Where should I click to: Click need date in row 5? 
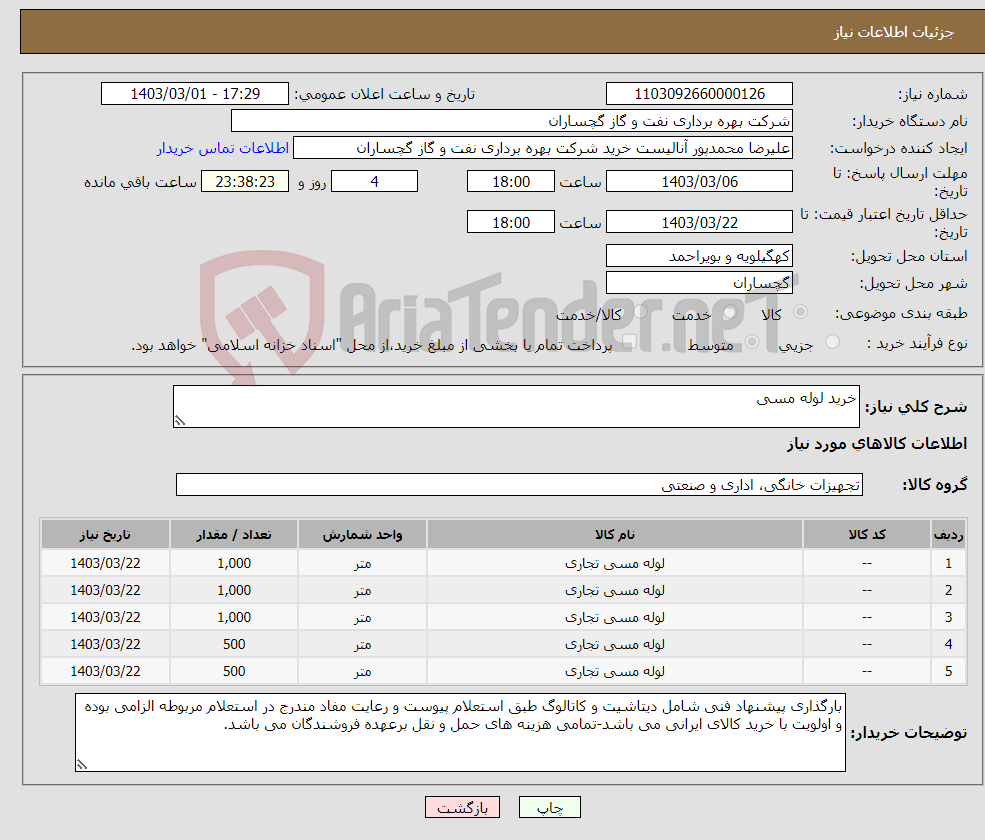pos(105,672)
